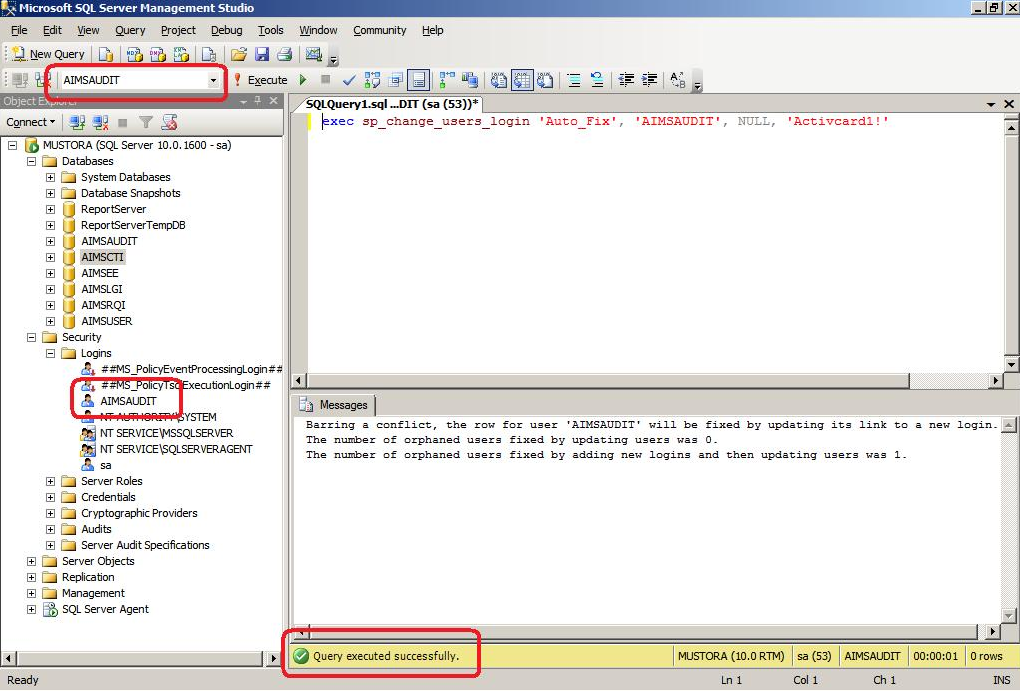Select the AIMSAUDIT login entry
1020x691 pixels.
click(128, 401)
